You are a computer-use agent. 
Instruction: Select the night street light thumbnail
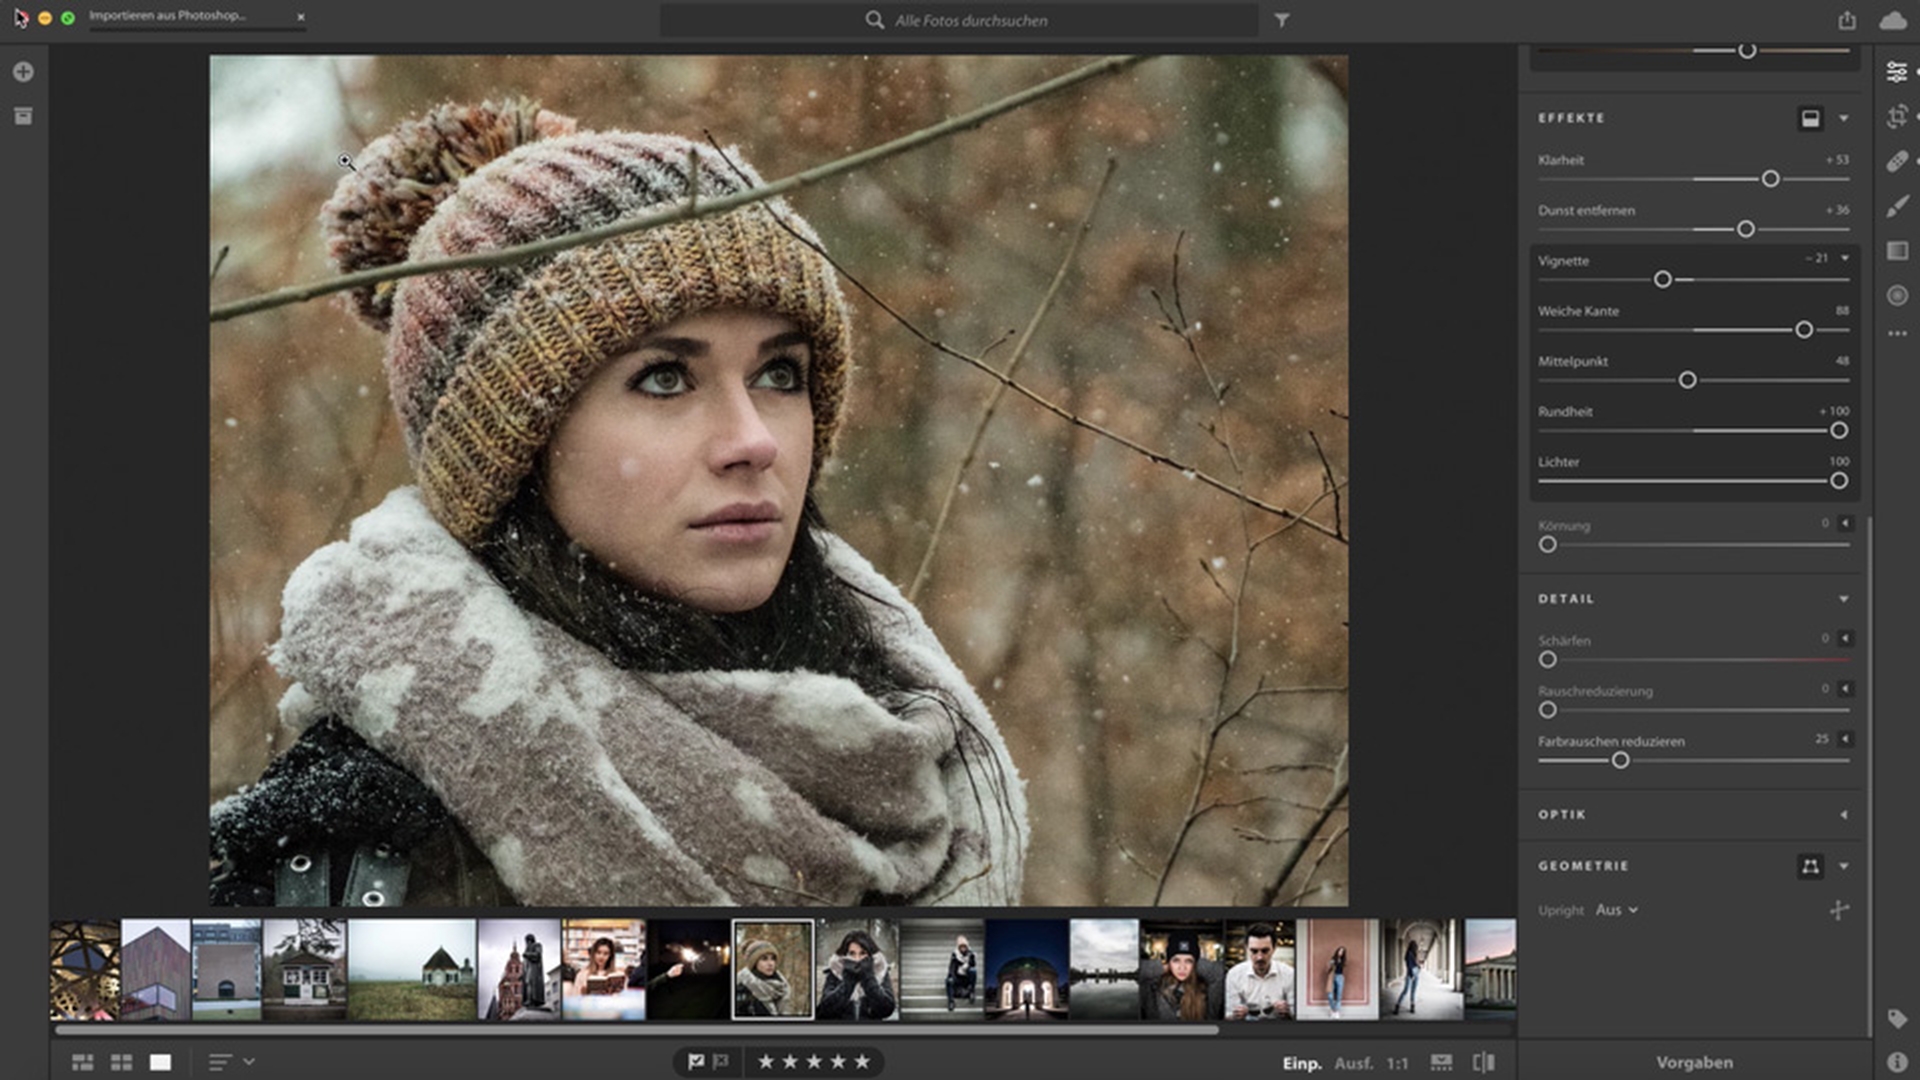point(688,970)
